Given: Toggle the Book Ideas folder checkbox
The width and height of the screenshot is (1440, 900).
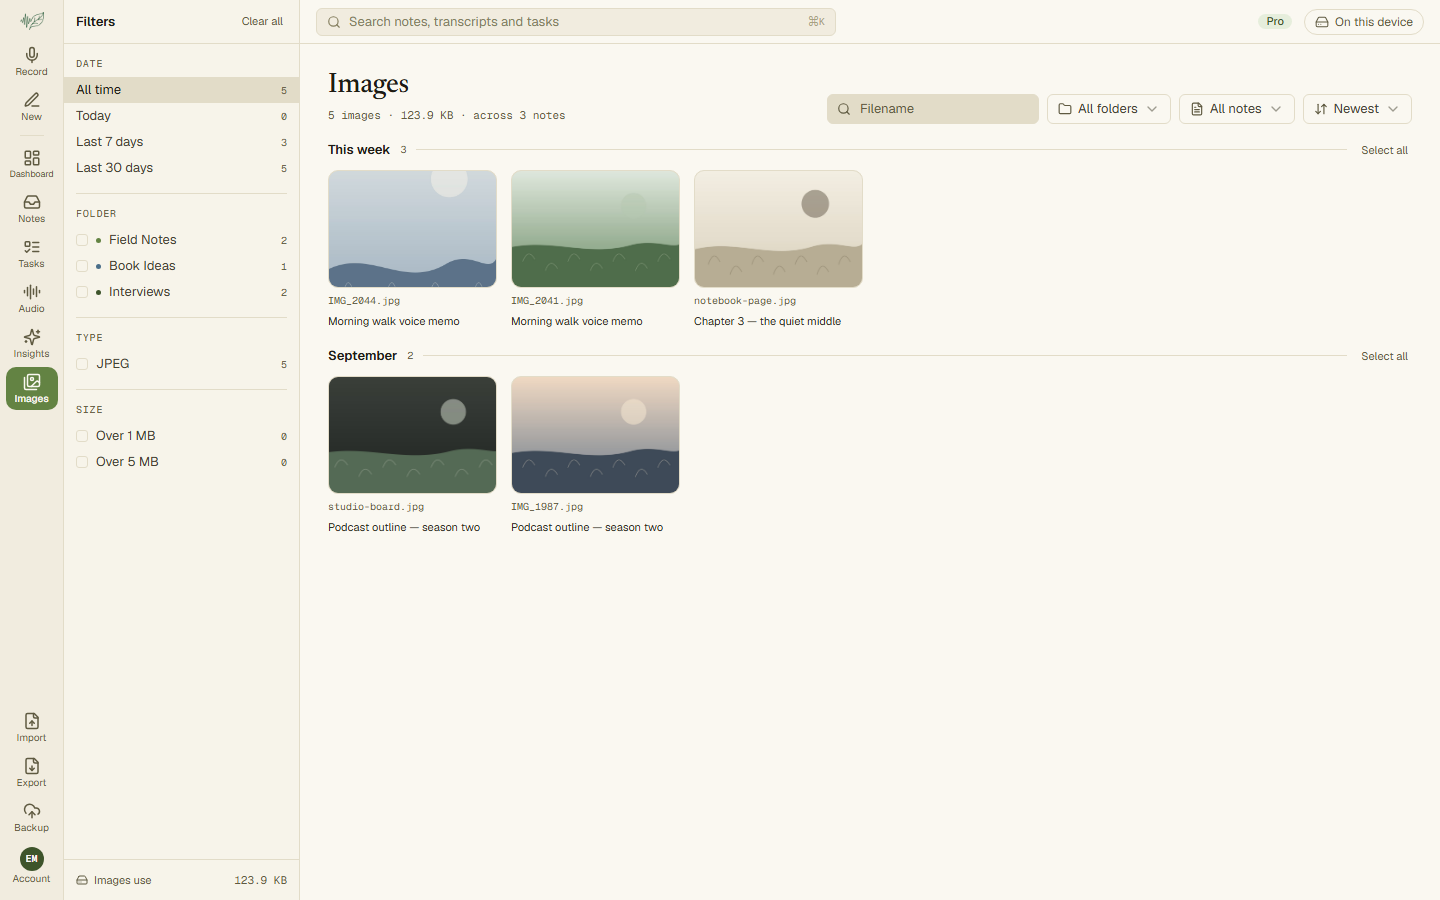Looking at the screenshot, I should (x=82, y=266).
